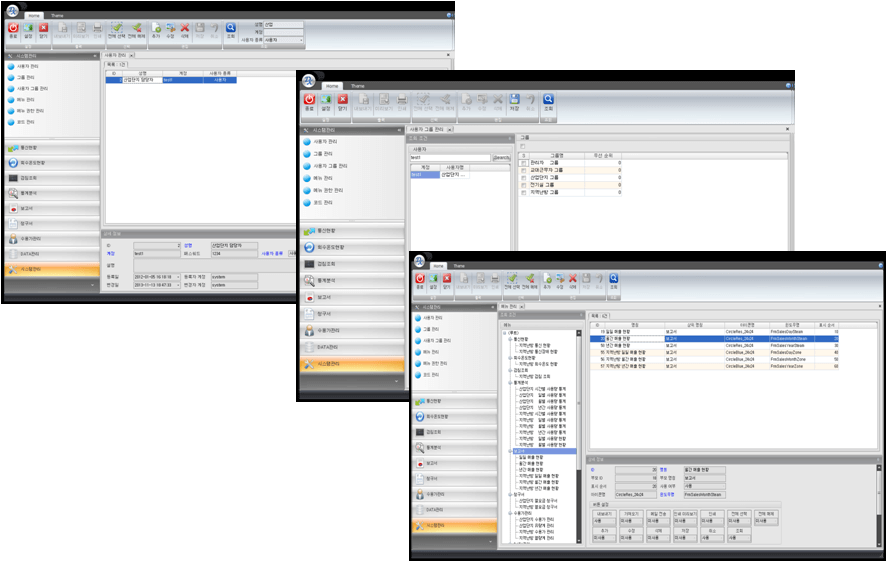Image resolution: width=887 pixels, height=562 pixels.
Task: Tick the 지역난방 그룹 checkbox
Action: [x=523, y=192]
